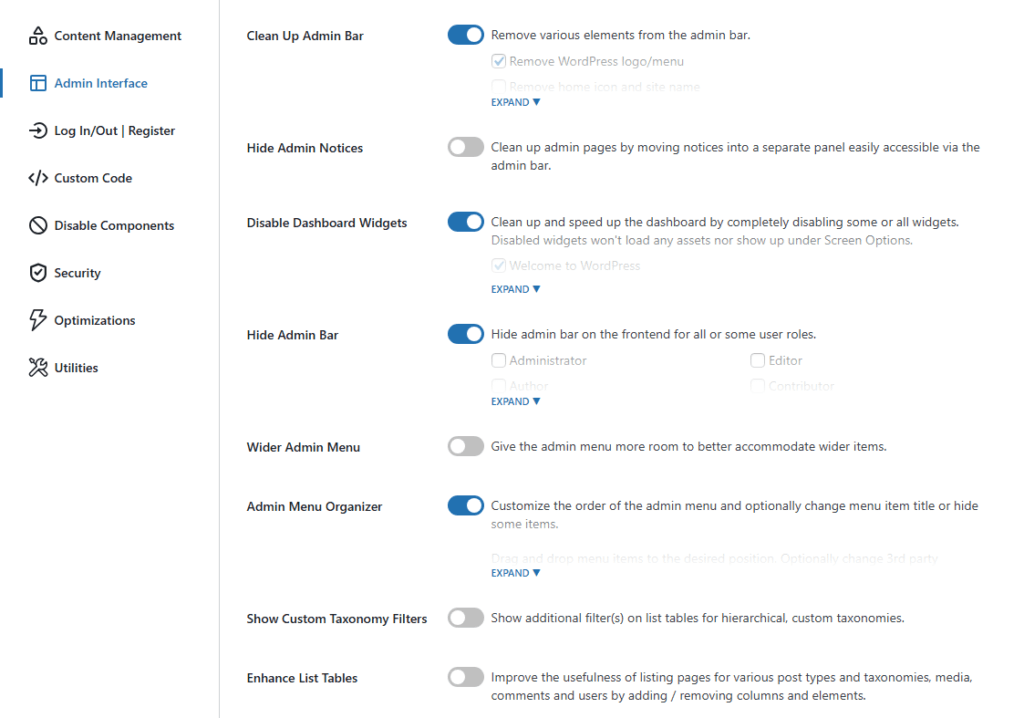Click 'Hide admin bar on the frontend' description
This screenshot has height=718, width=1024.
653,335
